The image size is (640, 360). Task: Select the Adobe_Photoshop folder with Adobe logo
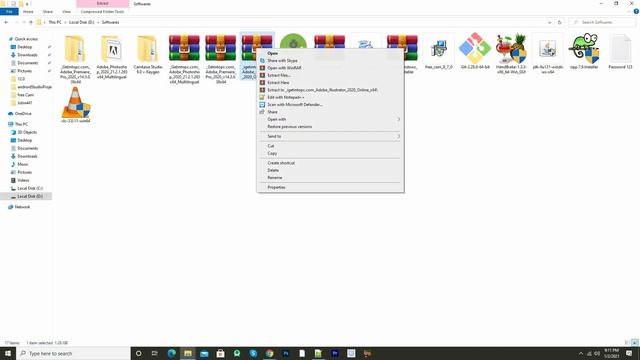(x=111, y=48)
